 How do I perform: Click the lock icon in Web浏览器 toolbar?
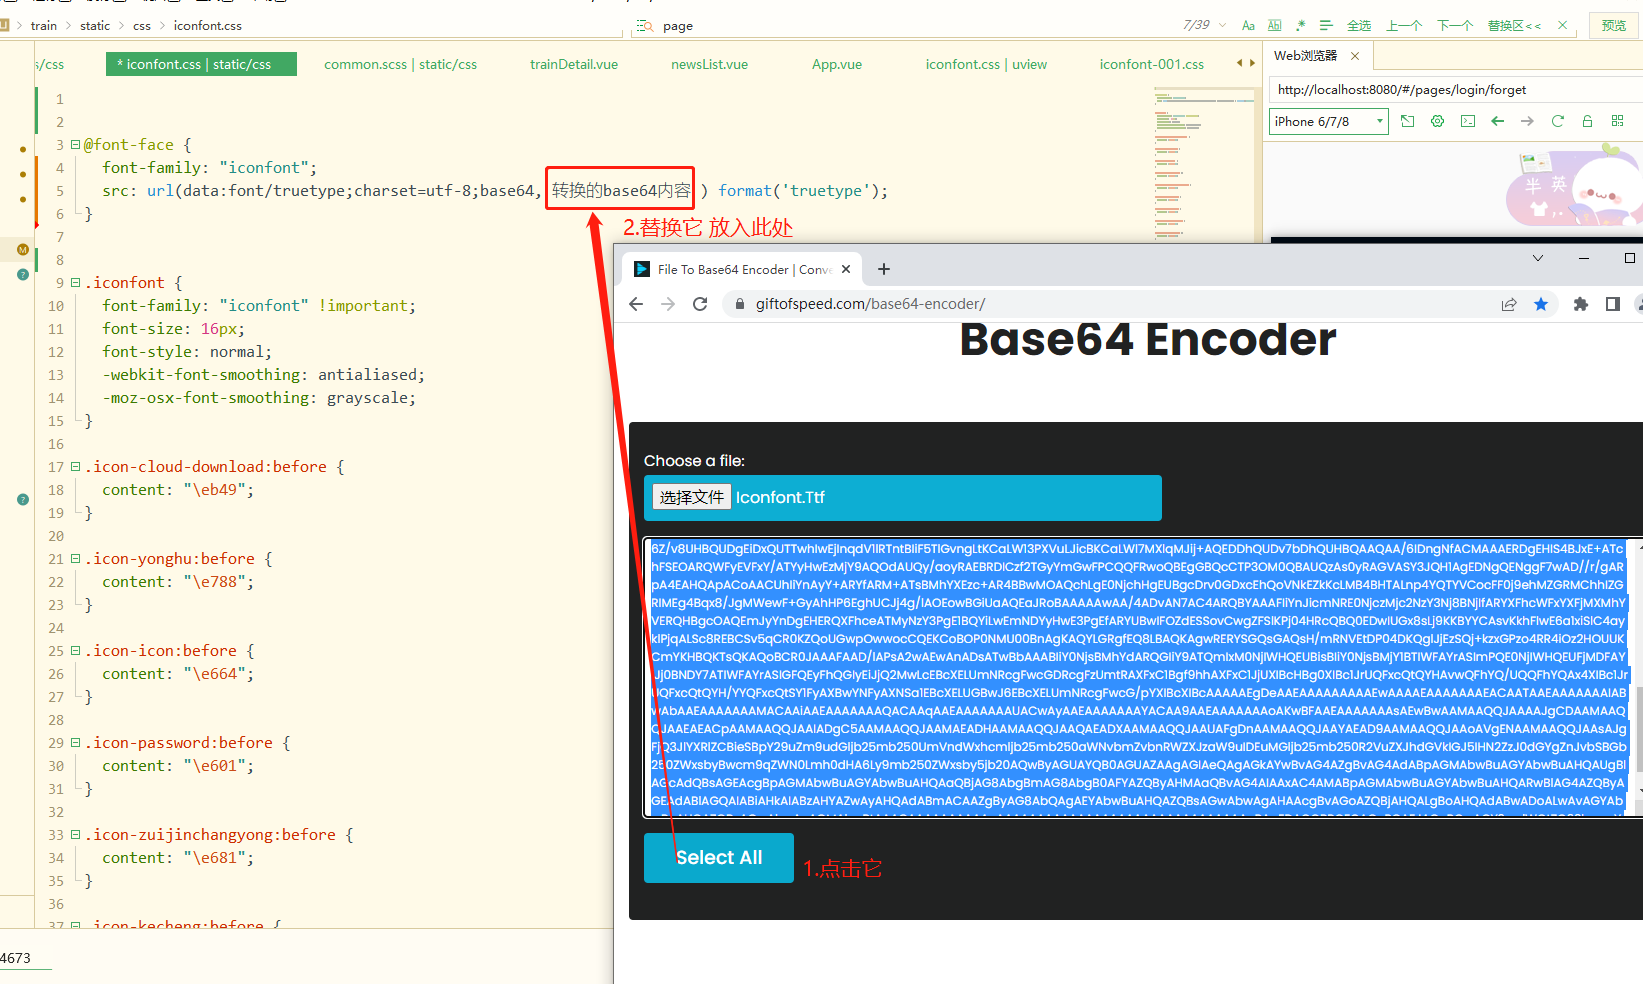(1587, 121)
